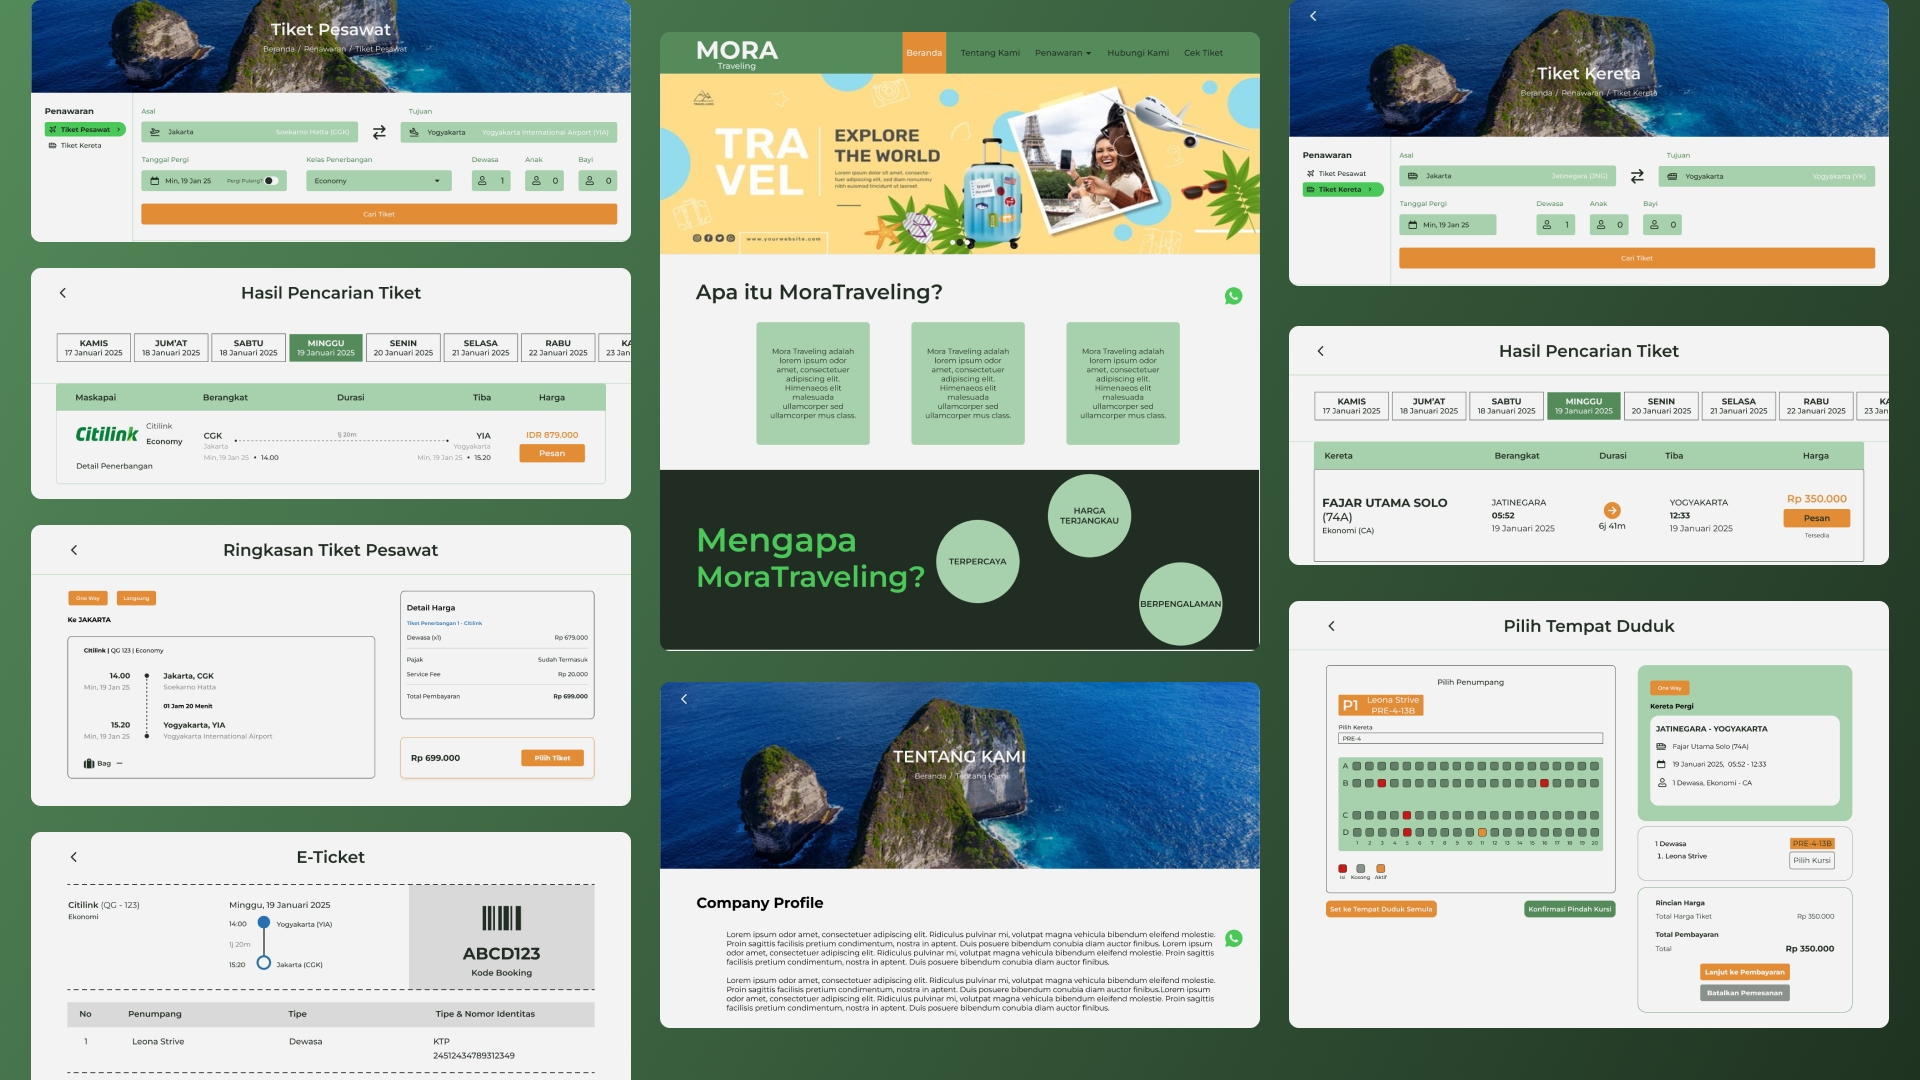Click Pesan for the Citilink flight

point(552,453)
